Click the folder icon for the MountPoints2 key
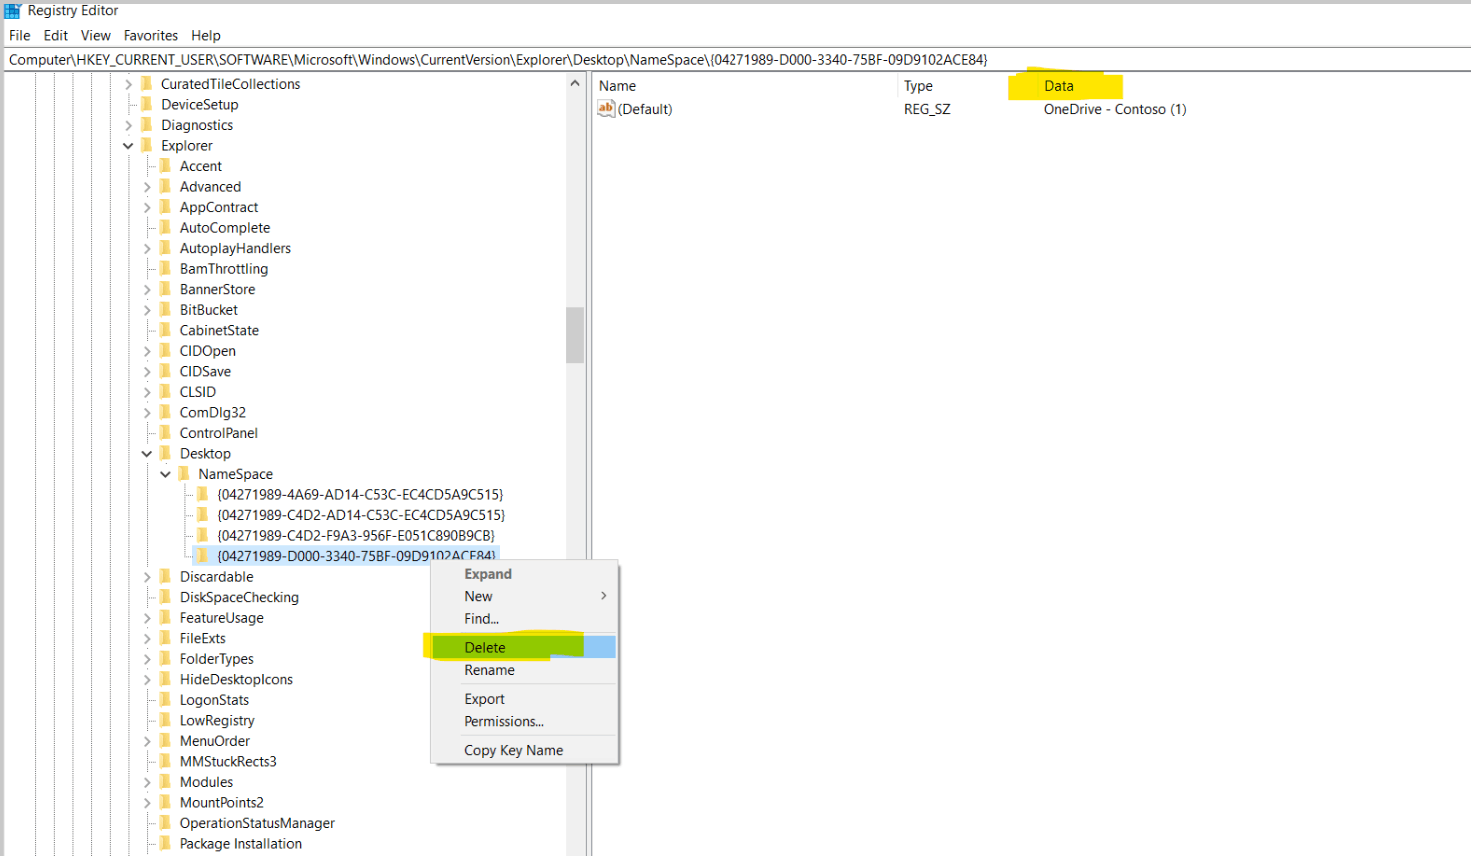Screen dimensions: 1471x856 (165, 802)
